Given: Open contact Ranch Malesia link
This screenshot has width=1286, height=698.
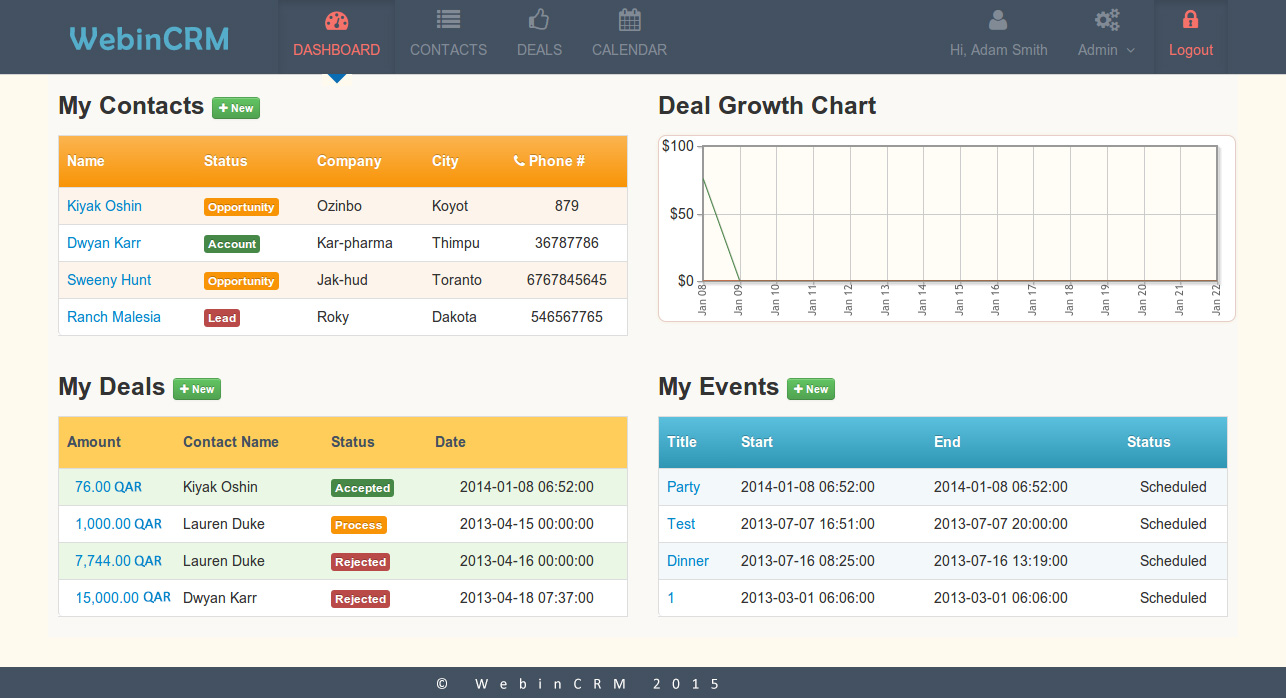Looking at the screenshot, I should click(114, 317).
